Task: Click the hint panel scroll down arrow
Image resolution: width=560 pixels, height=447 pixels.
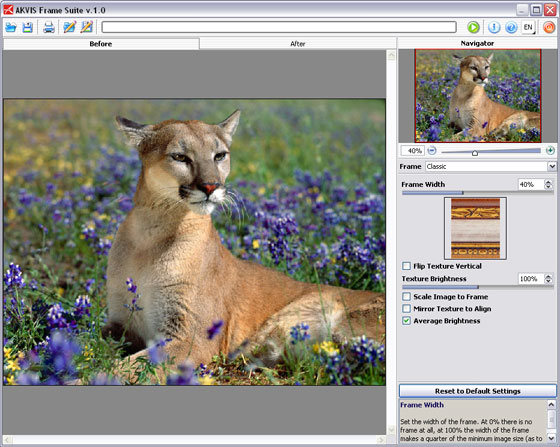Action: (551, 438)
